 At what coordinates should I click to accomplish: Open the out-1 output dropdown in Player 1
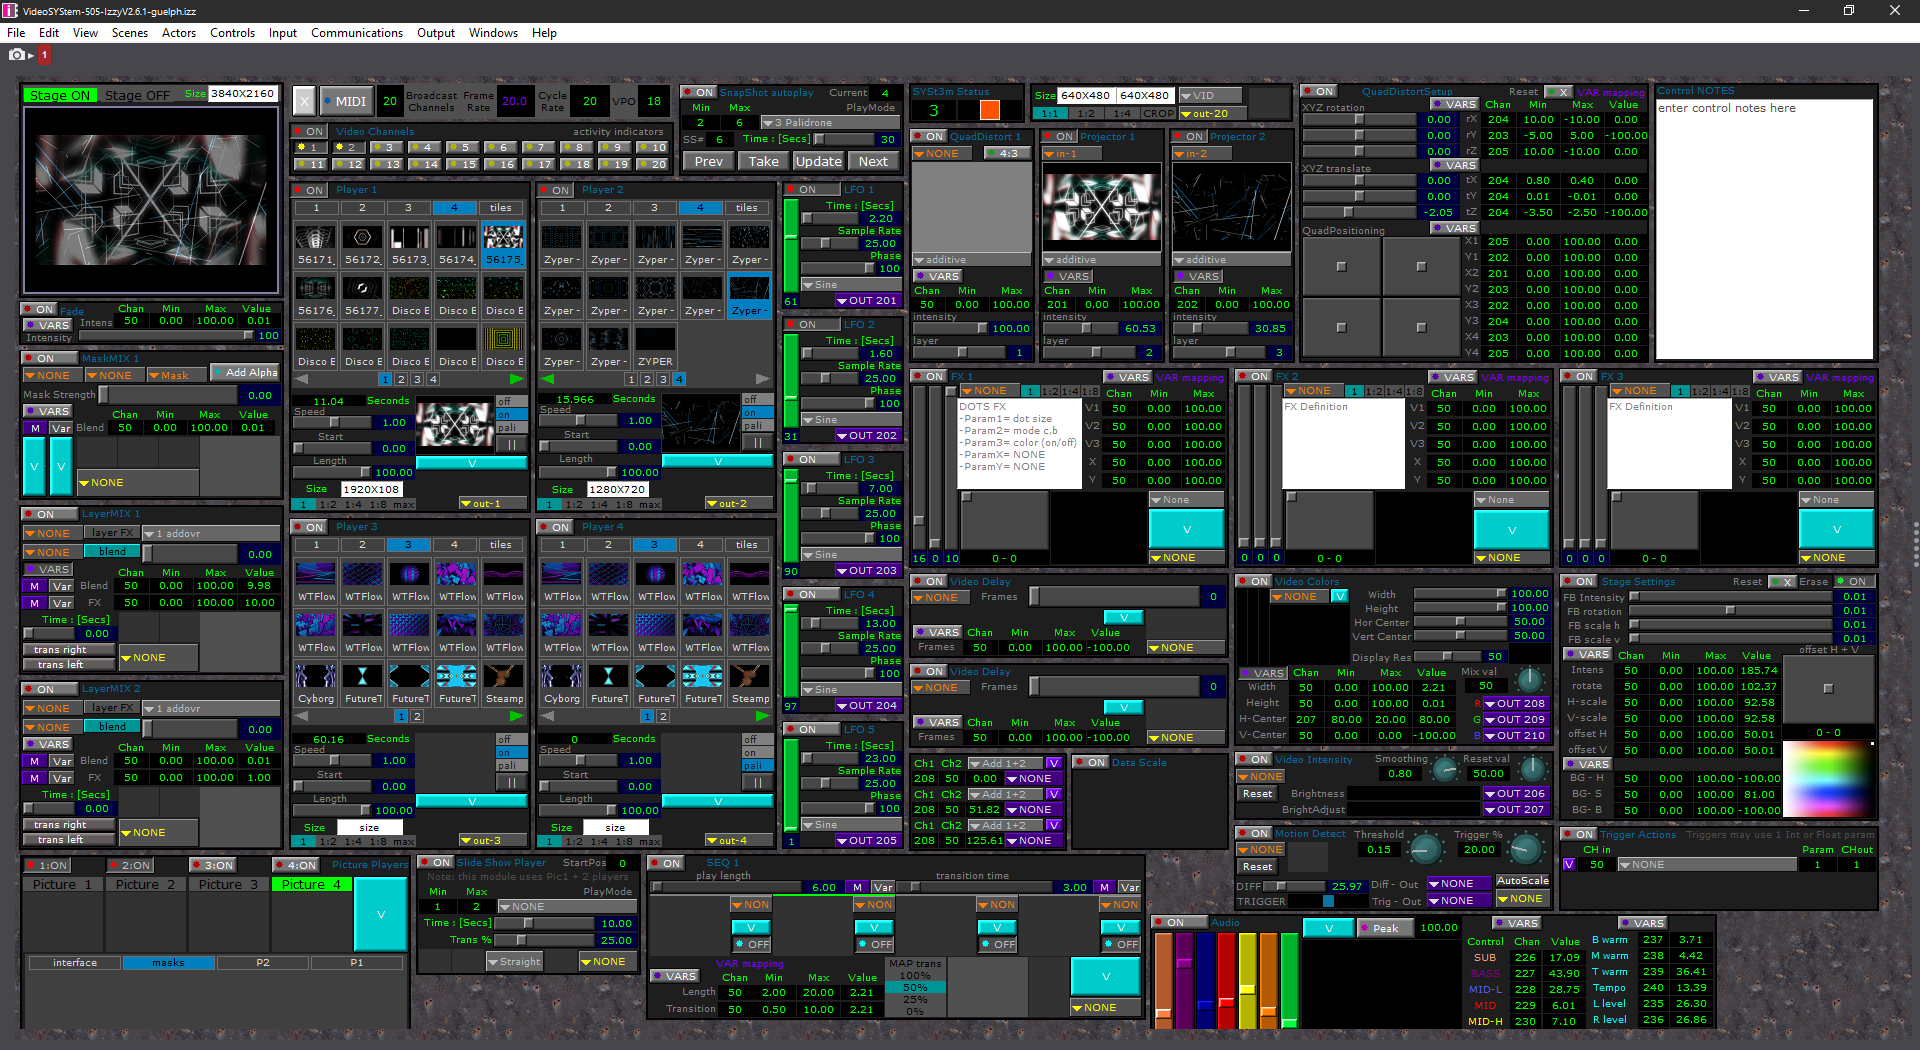pyautogui.click(x=493, y=503)
